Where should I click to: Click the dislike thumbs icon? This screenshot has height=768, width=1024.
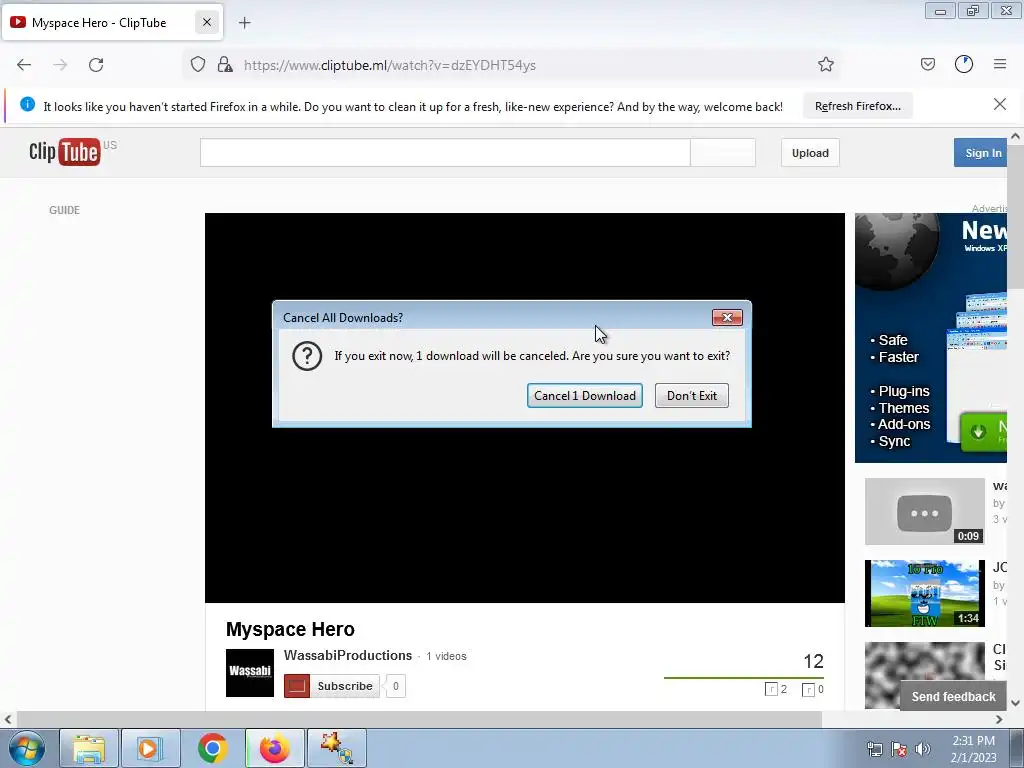808,690
